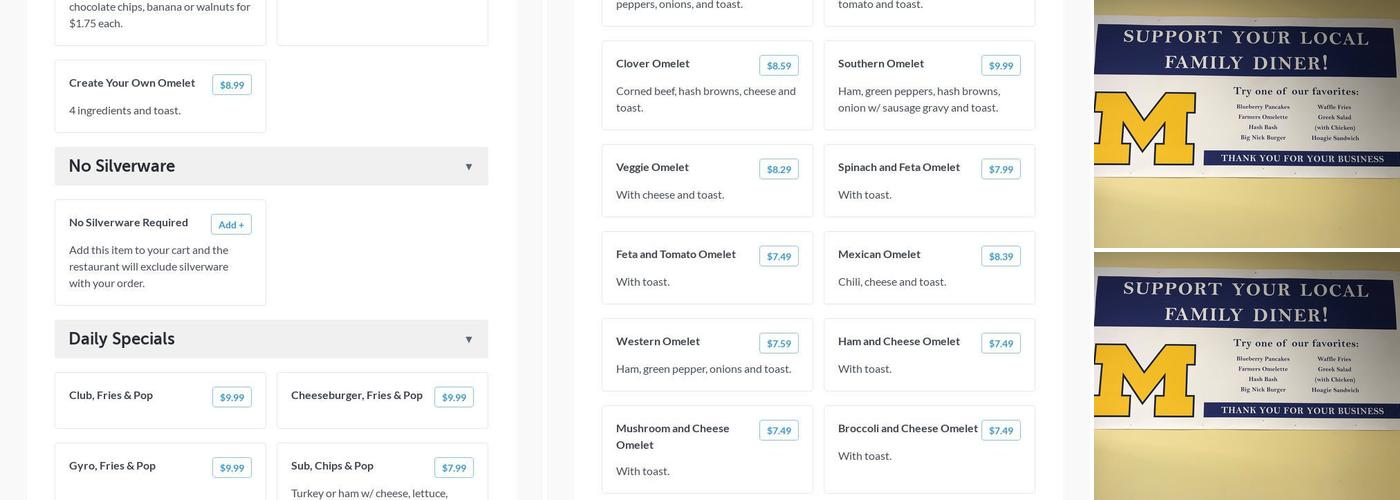Add Mushroom and Cheese Omelet to order
Screen dimensions: 1400x500
pos(778,431)
